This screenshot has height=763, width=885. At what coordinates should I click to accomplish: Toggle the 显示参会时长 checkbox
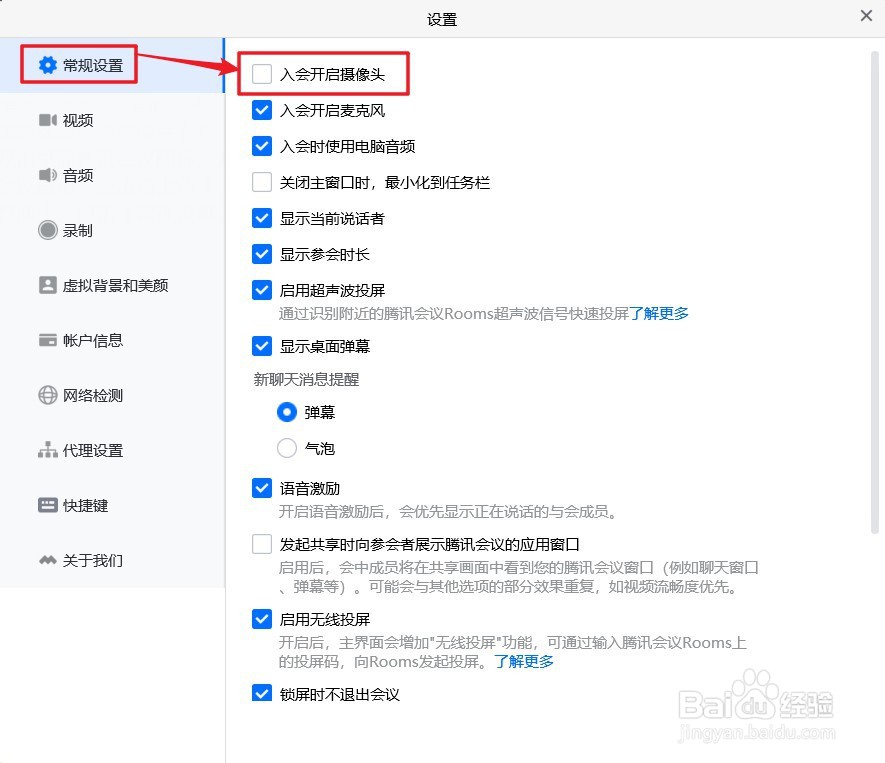pos(262,255)
